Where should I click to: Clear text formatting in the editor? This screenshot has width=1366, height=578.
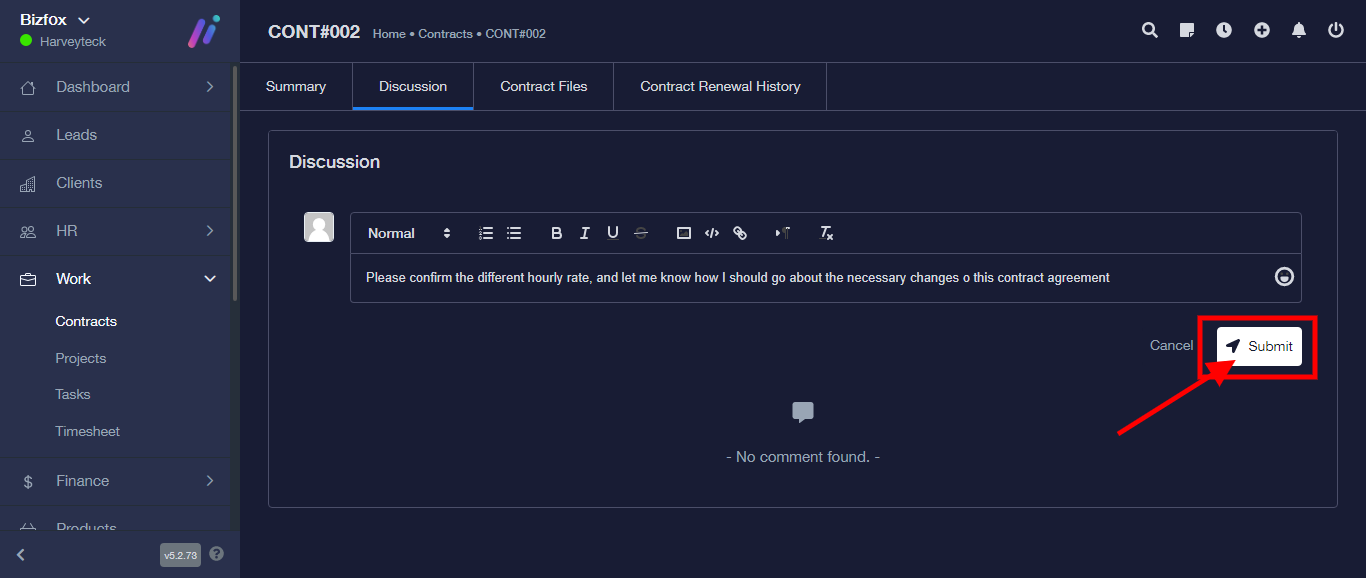826,233
